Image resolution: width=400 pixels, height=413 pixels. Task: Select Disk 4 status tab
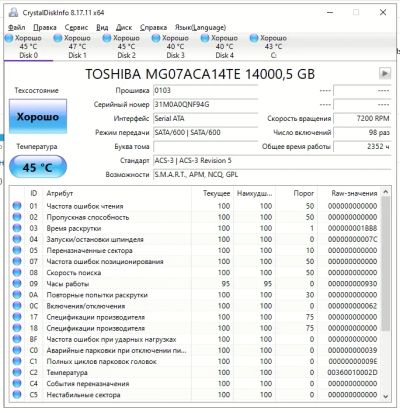point(224,47)
